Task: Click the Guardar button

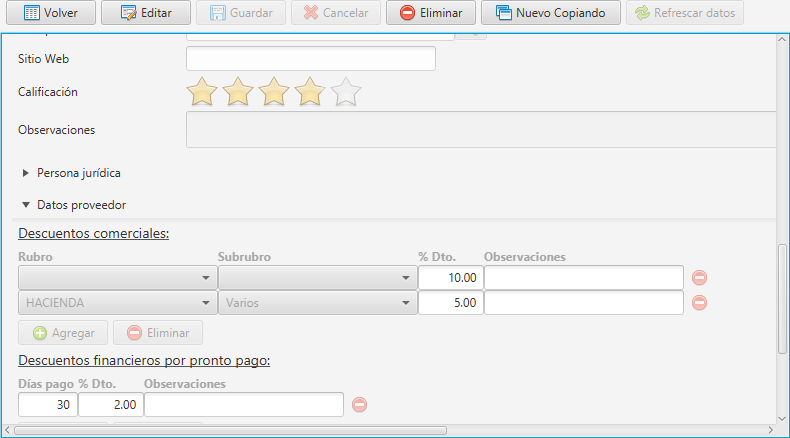Action: pyautogui.click(x=241, y=13)
